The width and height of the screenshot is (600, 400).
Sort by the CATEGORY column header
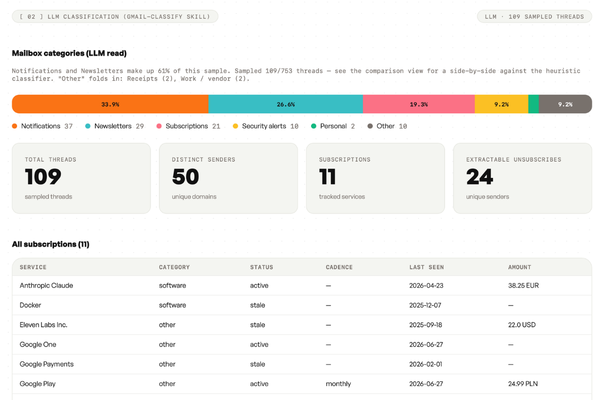(174, 267)
